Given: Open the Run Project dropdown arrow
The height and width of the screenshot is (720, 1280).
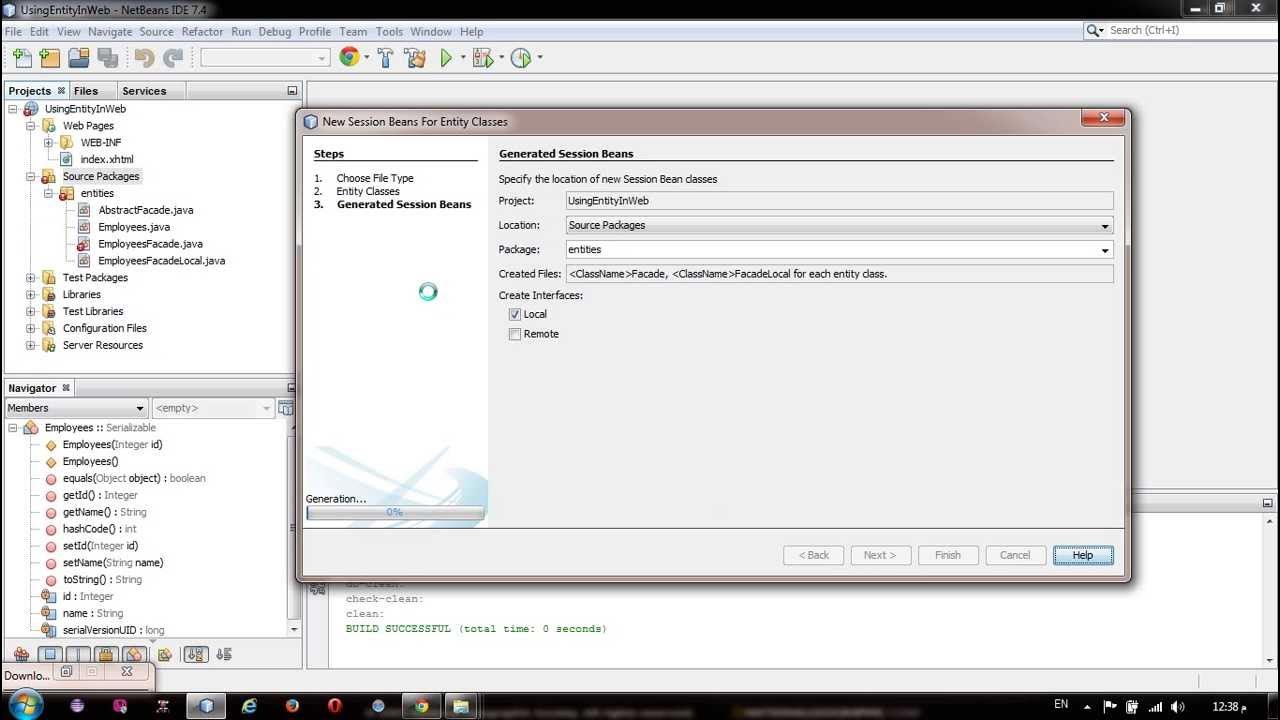Looking at the screenshot, I should click(x=463, y=58).
